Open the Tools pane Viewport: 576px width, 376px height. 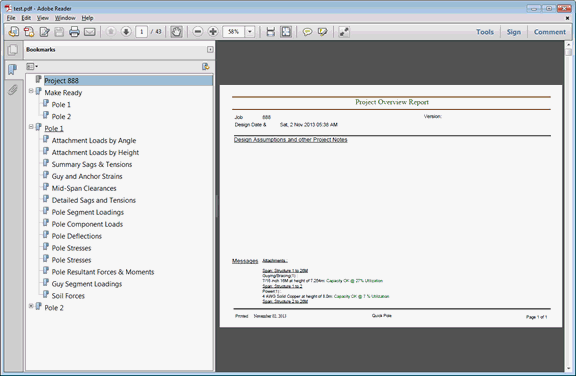tap(485, 32)
